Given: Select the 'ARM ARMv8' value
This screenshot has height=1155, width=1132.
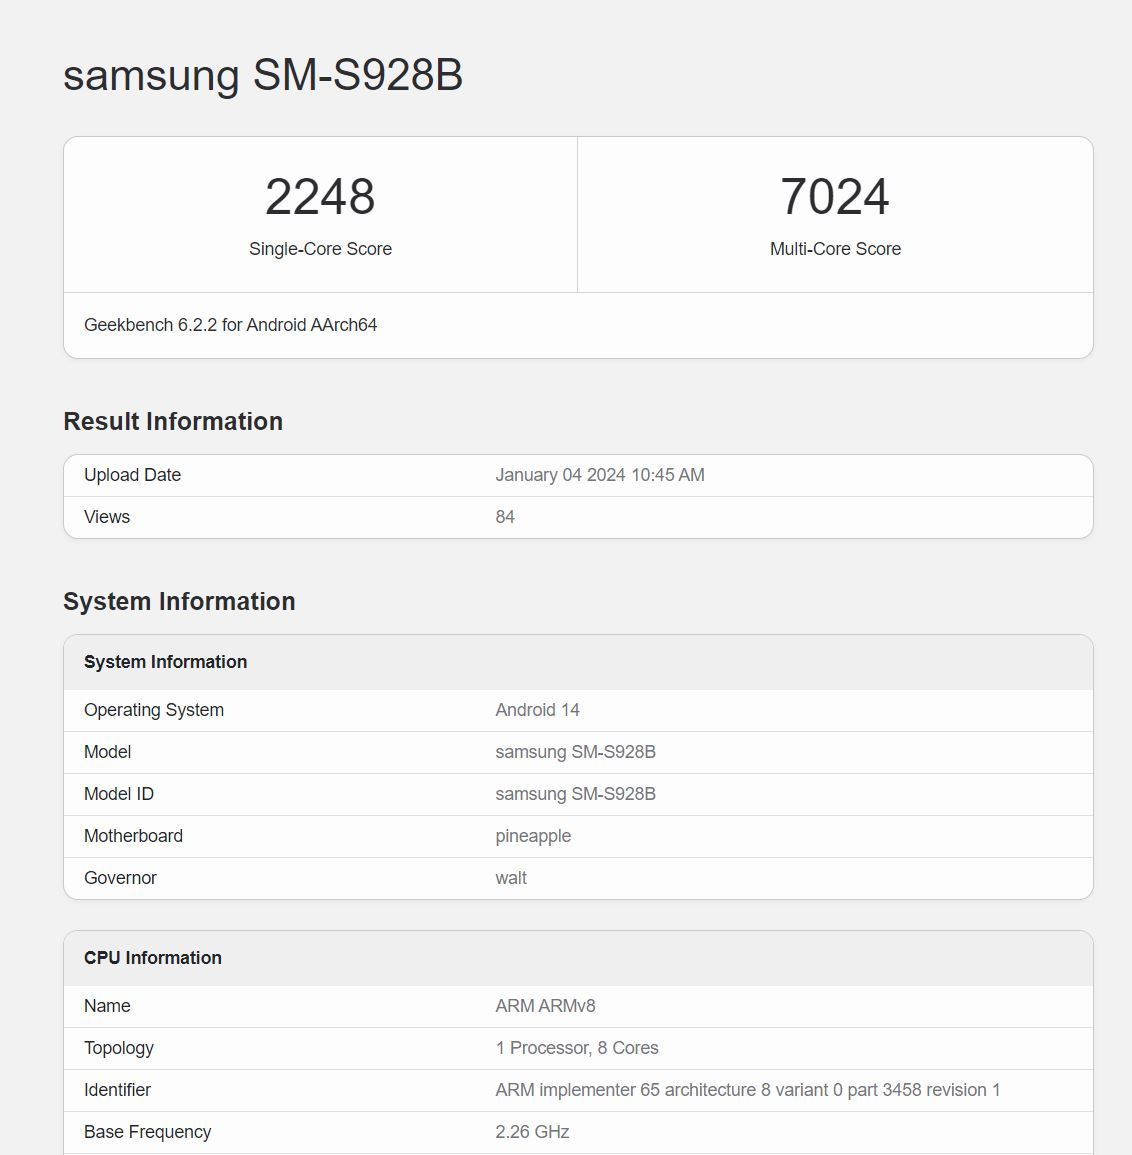Looking at the screenshot, I should 546,1006.
